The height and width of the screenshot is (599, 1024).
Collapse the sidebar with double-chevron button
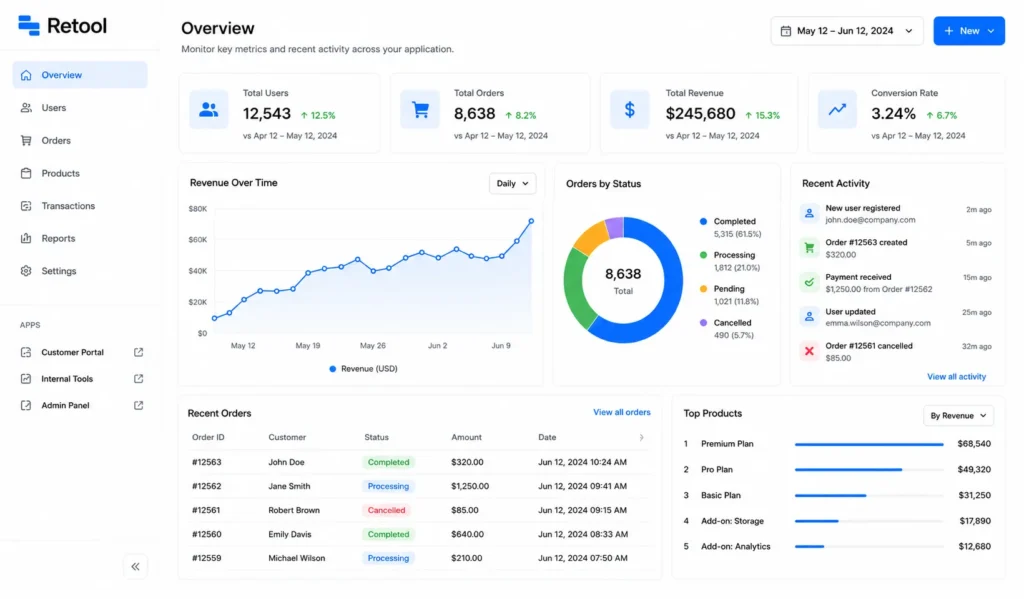click(135, 566)
